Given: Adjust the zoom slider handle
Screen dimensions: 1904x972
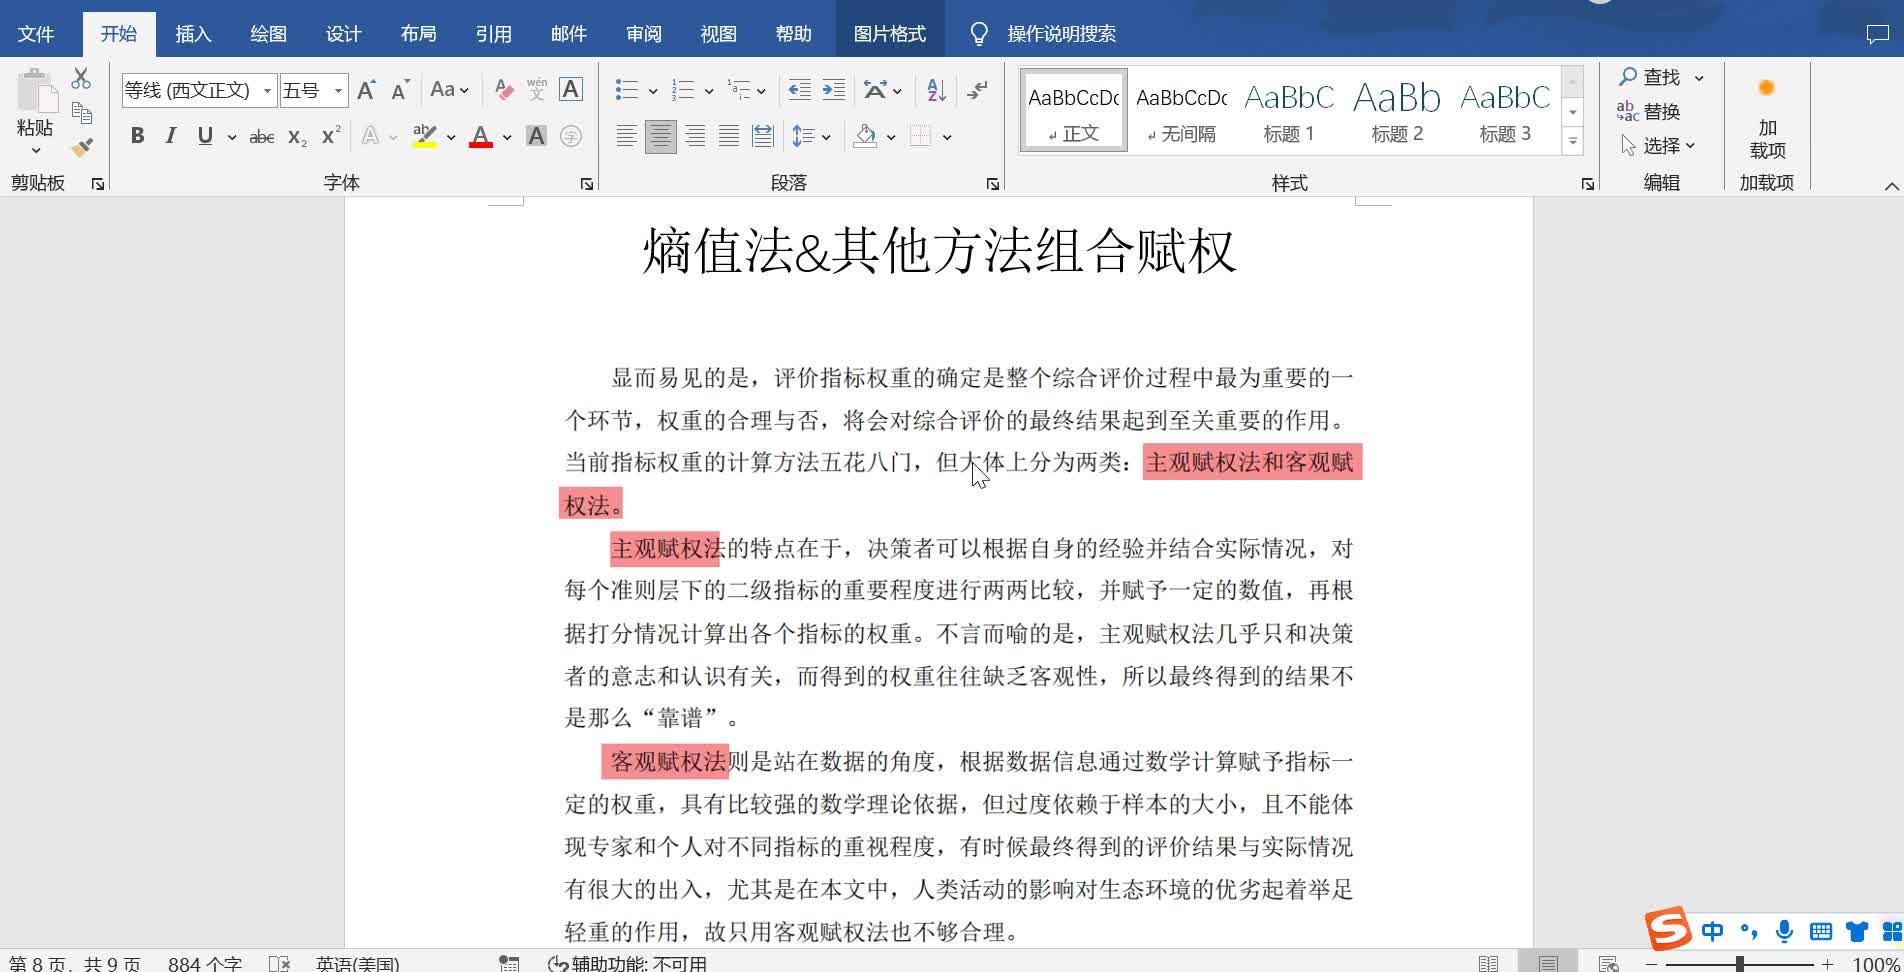Looking at the screenshot, I should (x=1740, y=964).
